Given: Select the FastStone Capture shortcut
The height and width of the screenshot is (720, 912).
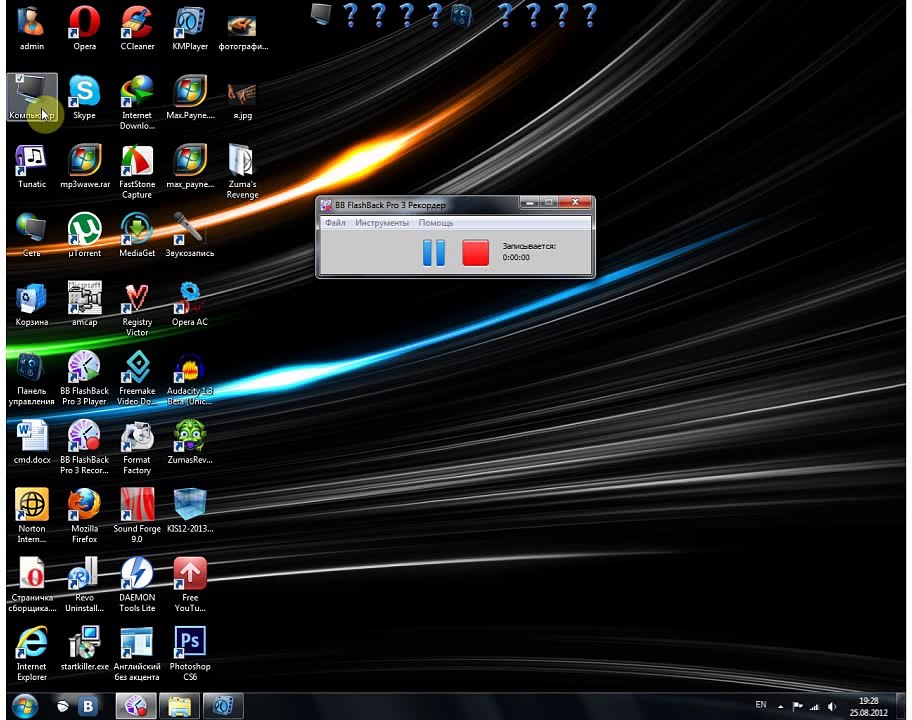Looking at the screenshot, I should (137, 172).
